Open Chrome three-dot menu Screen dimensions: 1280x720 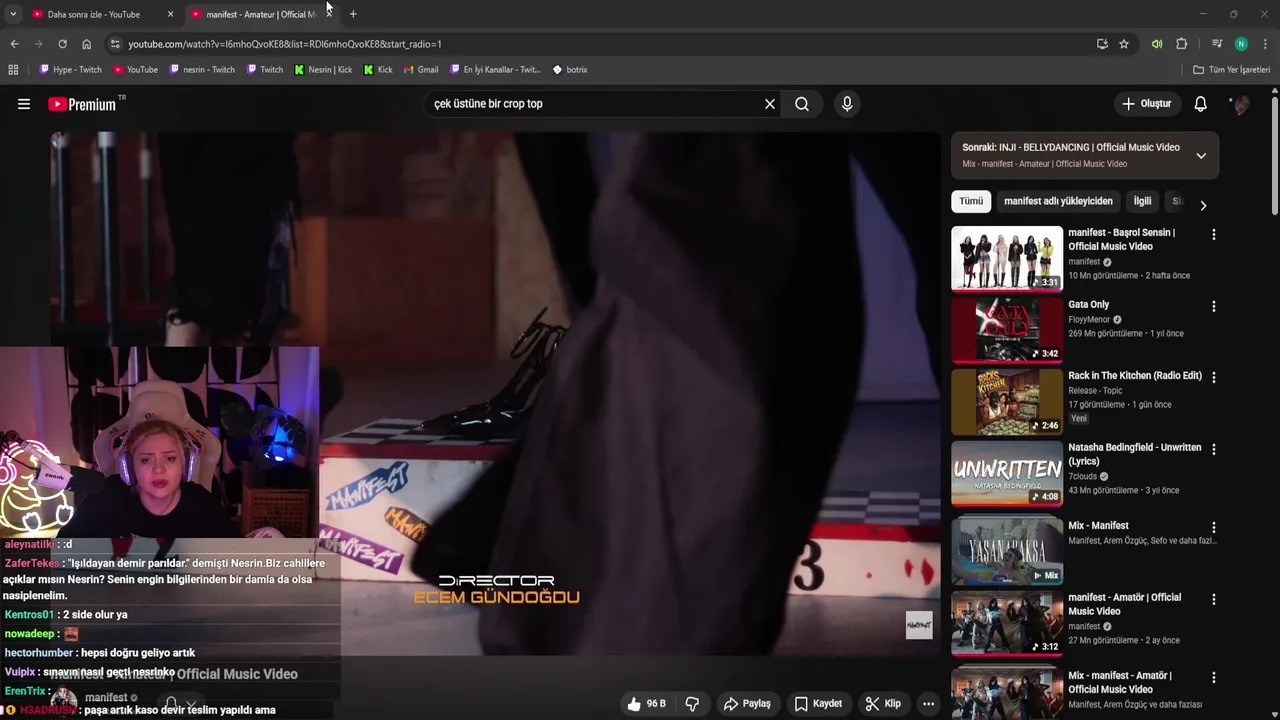pos(1265,44)
